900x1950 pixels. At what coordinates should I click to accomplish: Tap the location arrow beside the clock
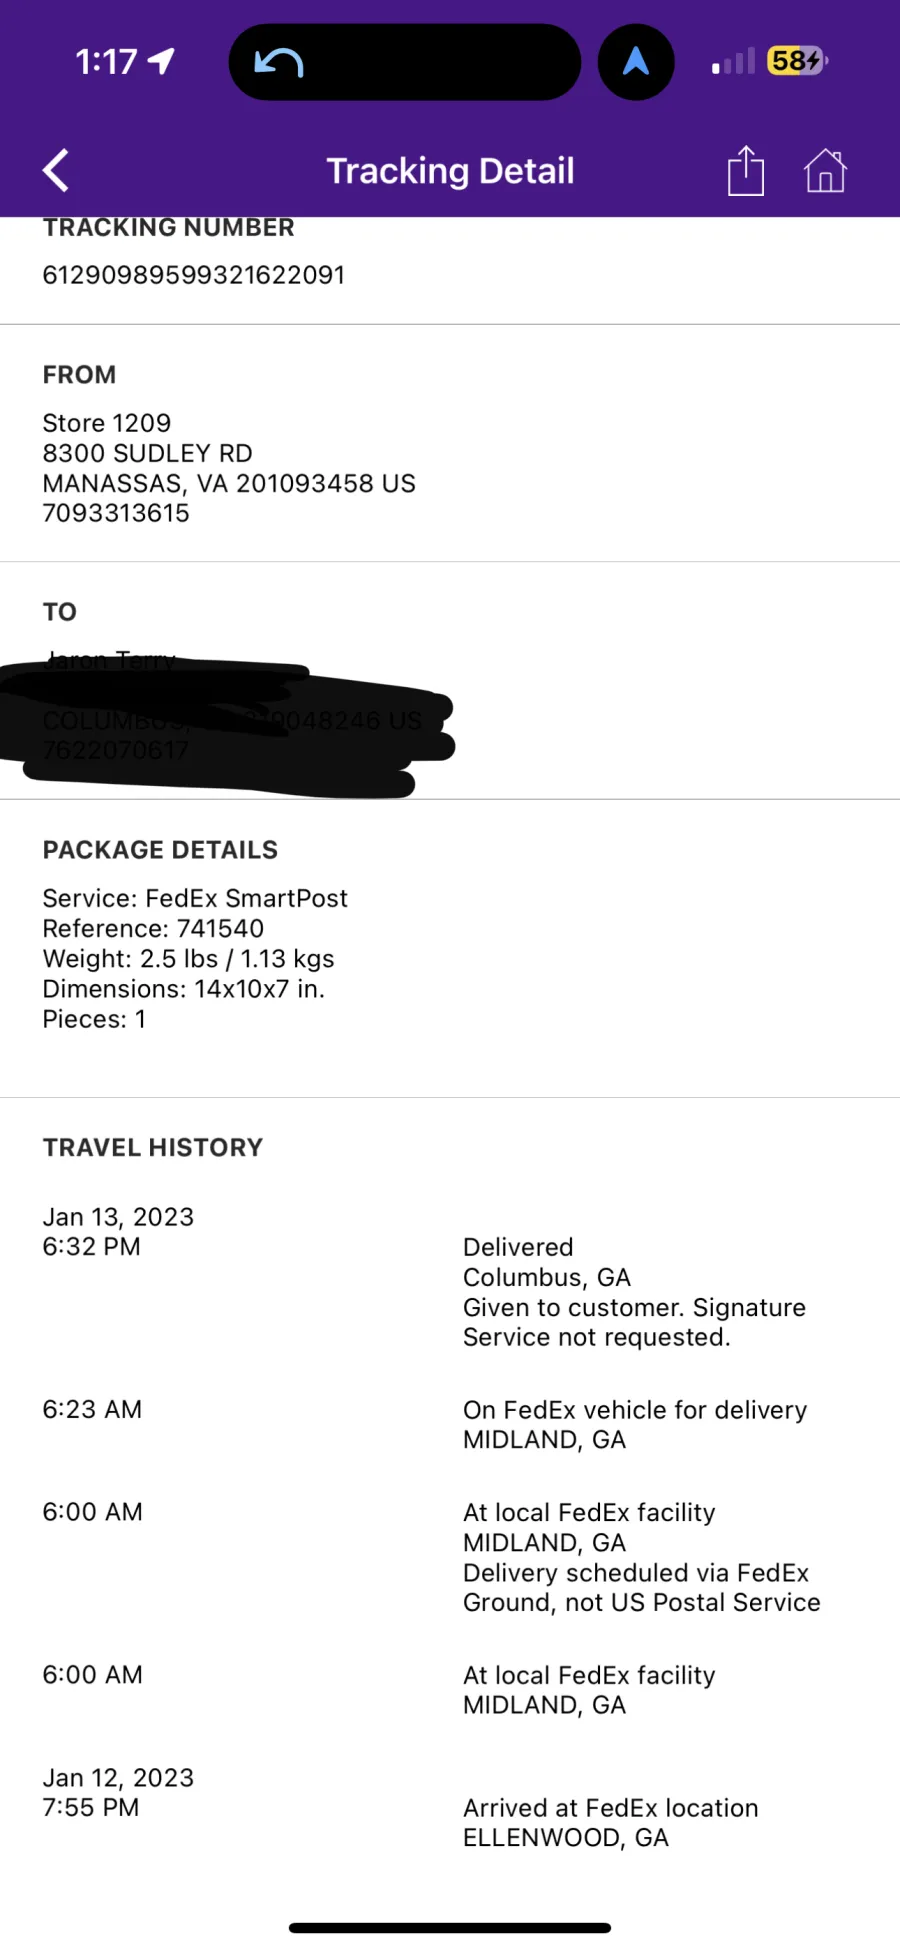click(161, 61)
